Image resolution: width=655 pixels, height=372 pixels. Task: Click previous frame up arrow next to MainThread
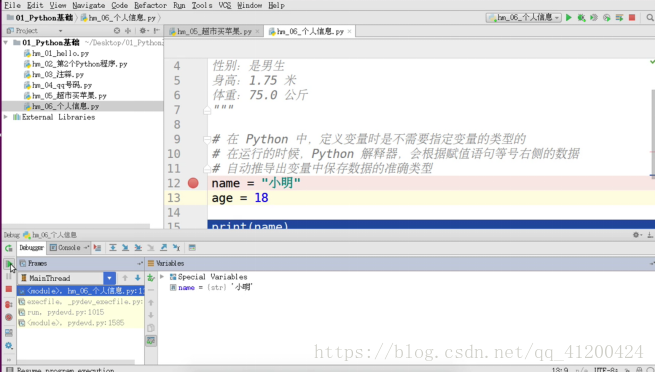coord(125,278)
